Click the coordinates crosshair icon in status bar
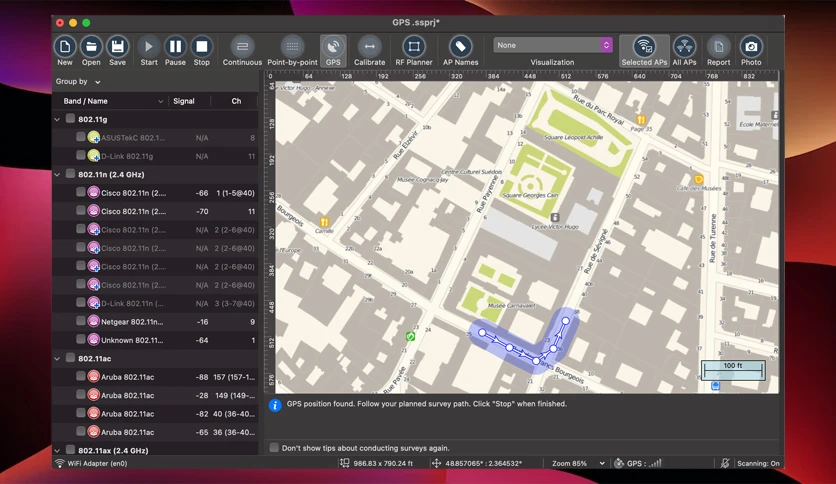 436,463
